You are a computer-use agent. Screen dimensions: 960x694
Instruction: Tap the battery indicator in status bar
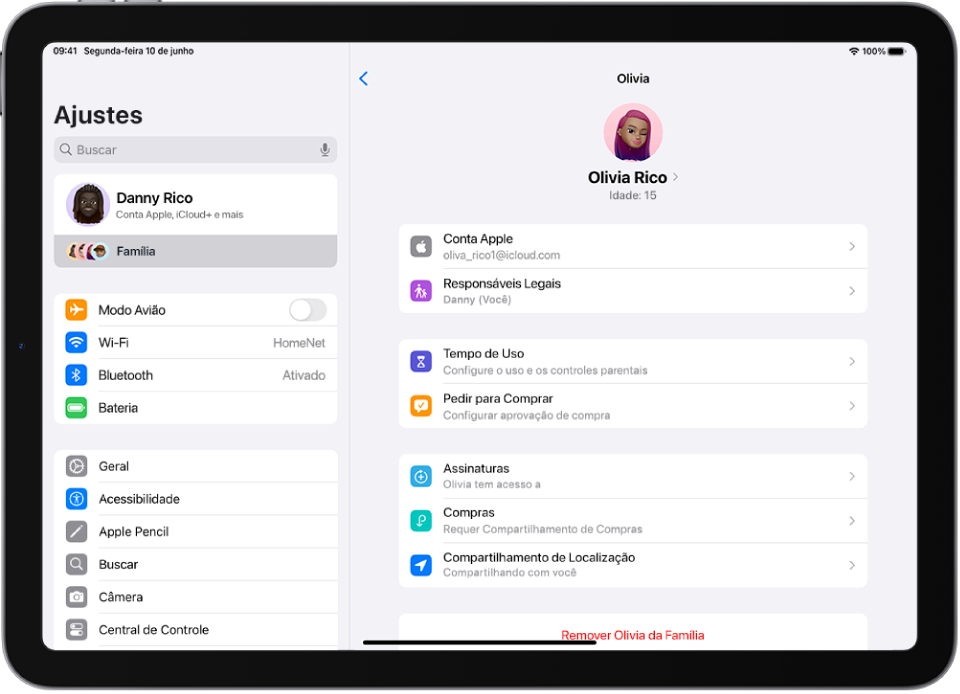896,51
